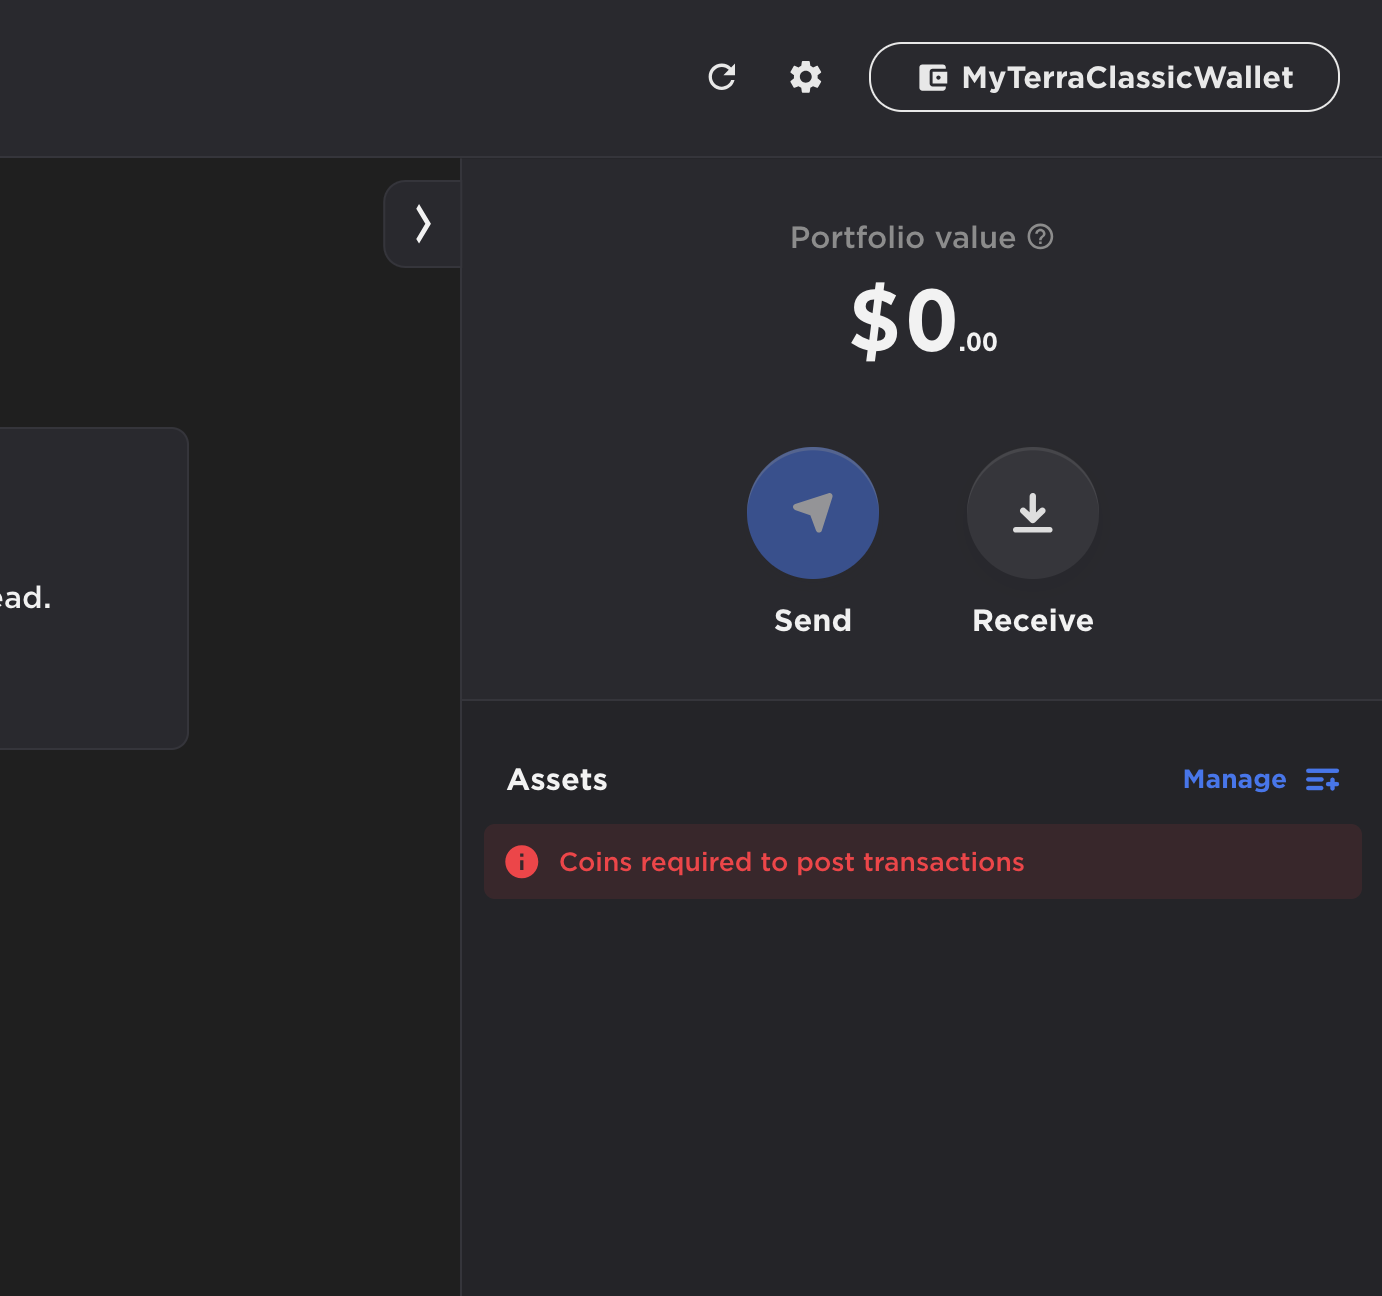Click the Receive button label
1382x1296 pixels.
pos(1032,620)
